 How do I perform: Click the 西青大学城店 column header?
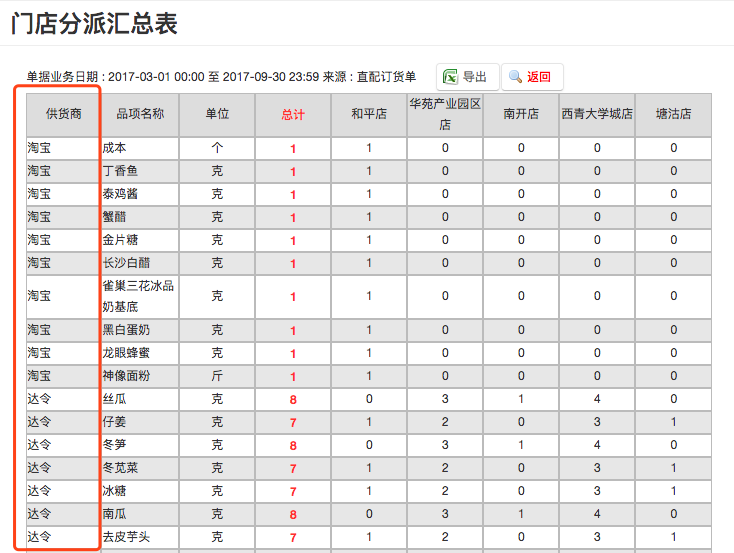(597, 114)
